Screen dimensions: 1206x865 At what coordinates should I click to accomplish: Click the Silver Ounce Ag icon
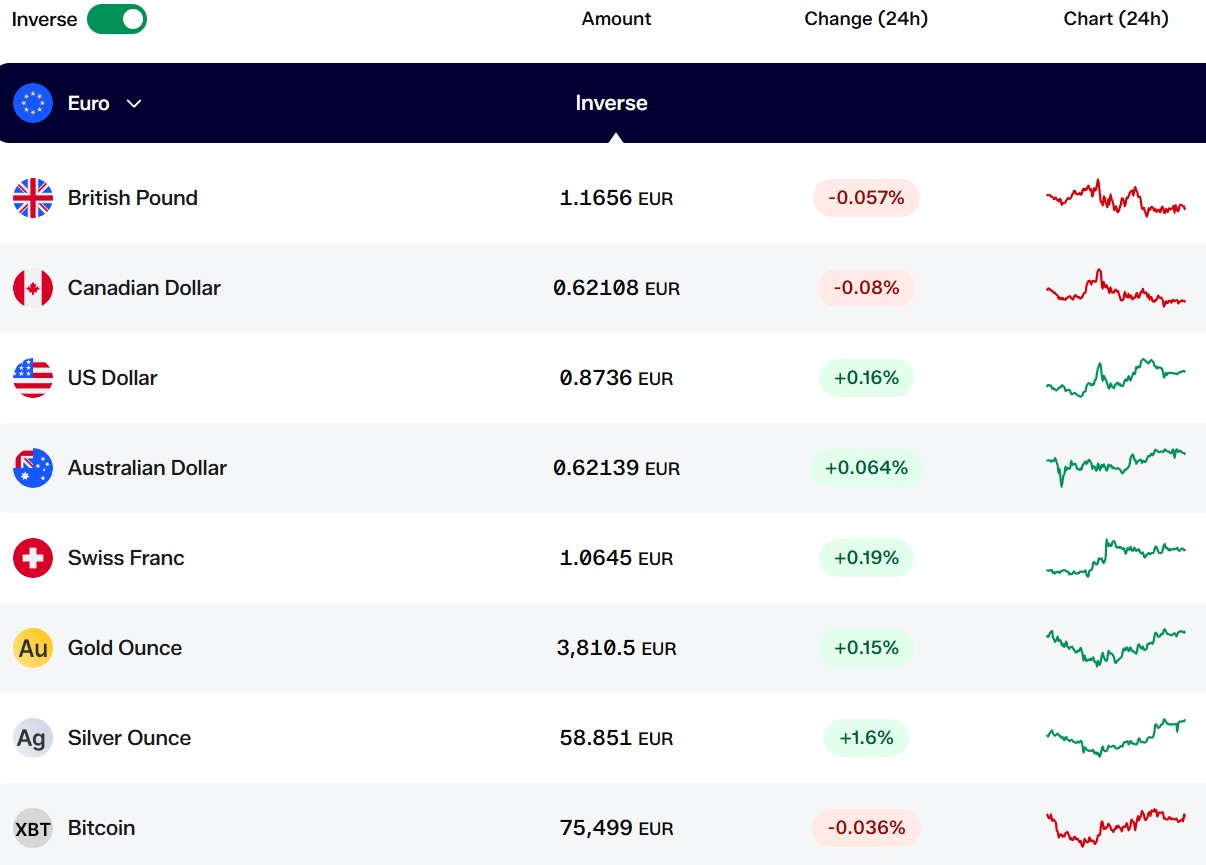coord(33,738)
